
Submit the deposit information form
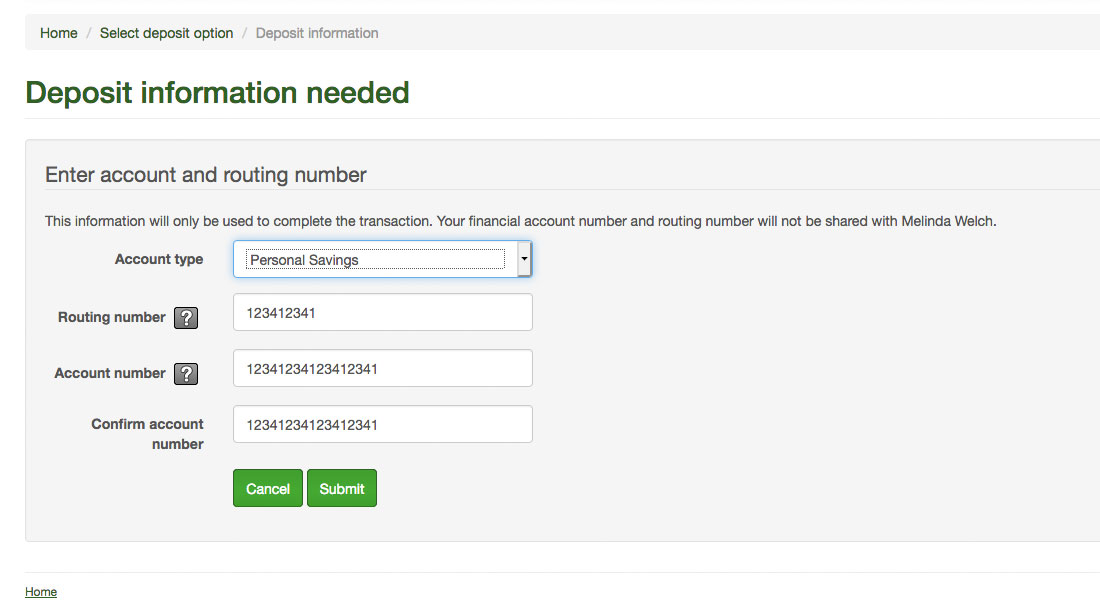point(342,488)
